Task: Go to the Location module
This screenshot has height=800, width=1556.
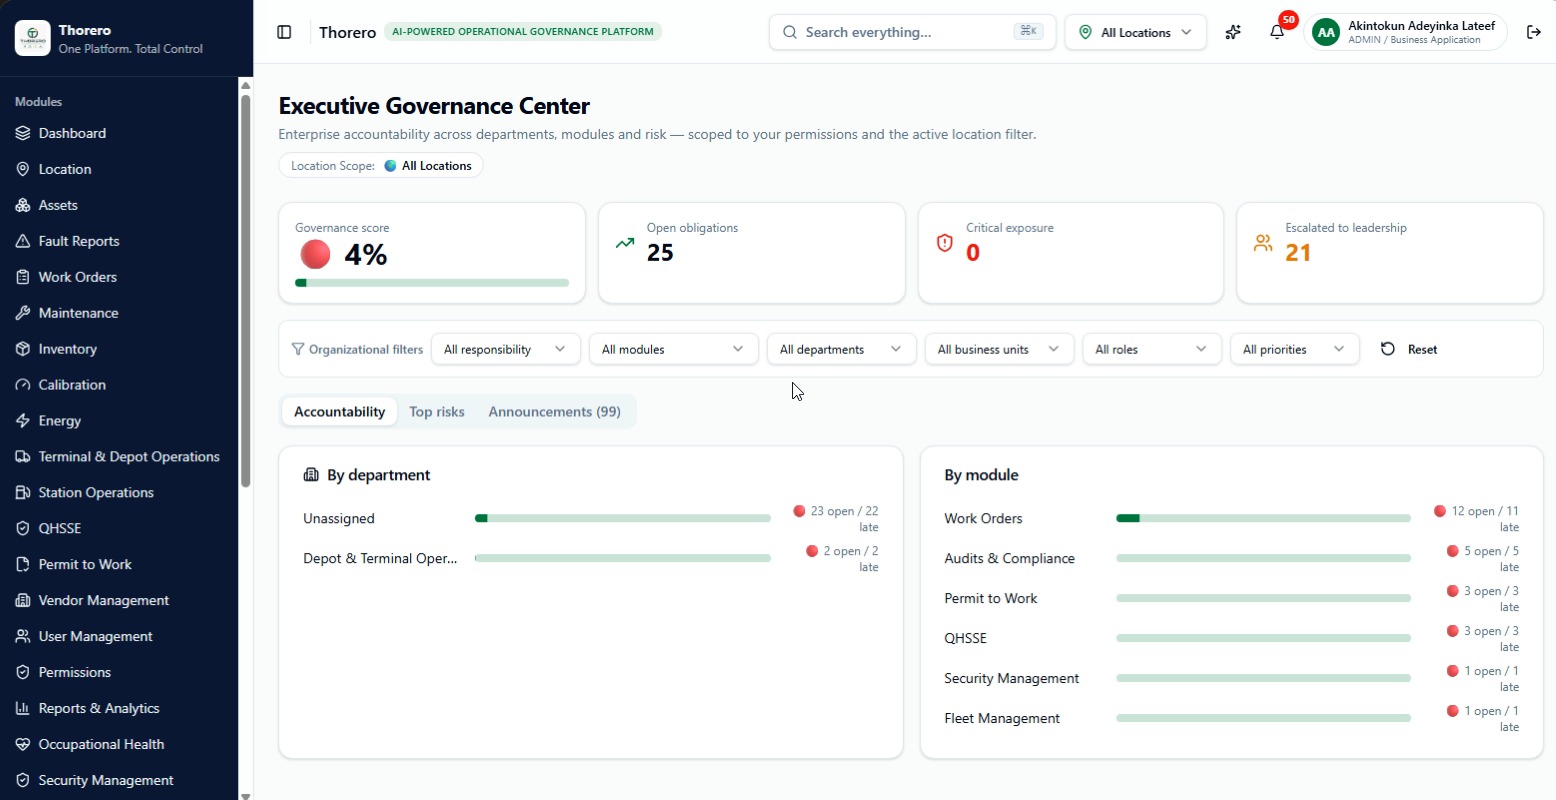Action: point(65,169)
